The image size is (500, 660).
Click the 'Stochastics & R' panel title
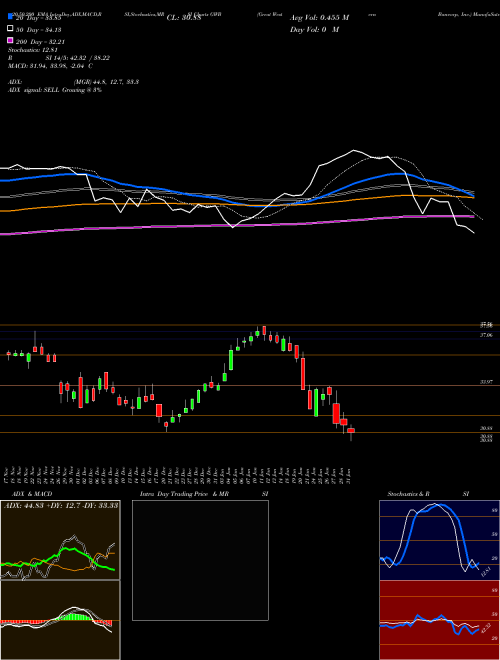(409, 494)
